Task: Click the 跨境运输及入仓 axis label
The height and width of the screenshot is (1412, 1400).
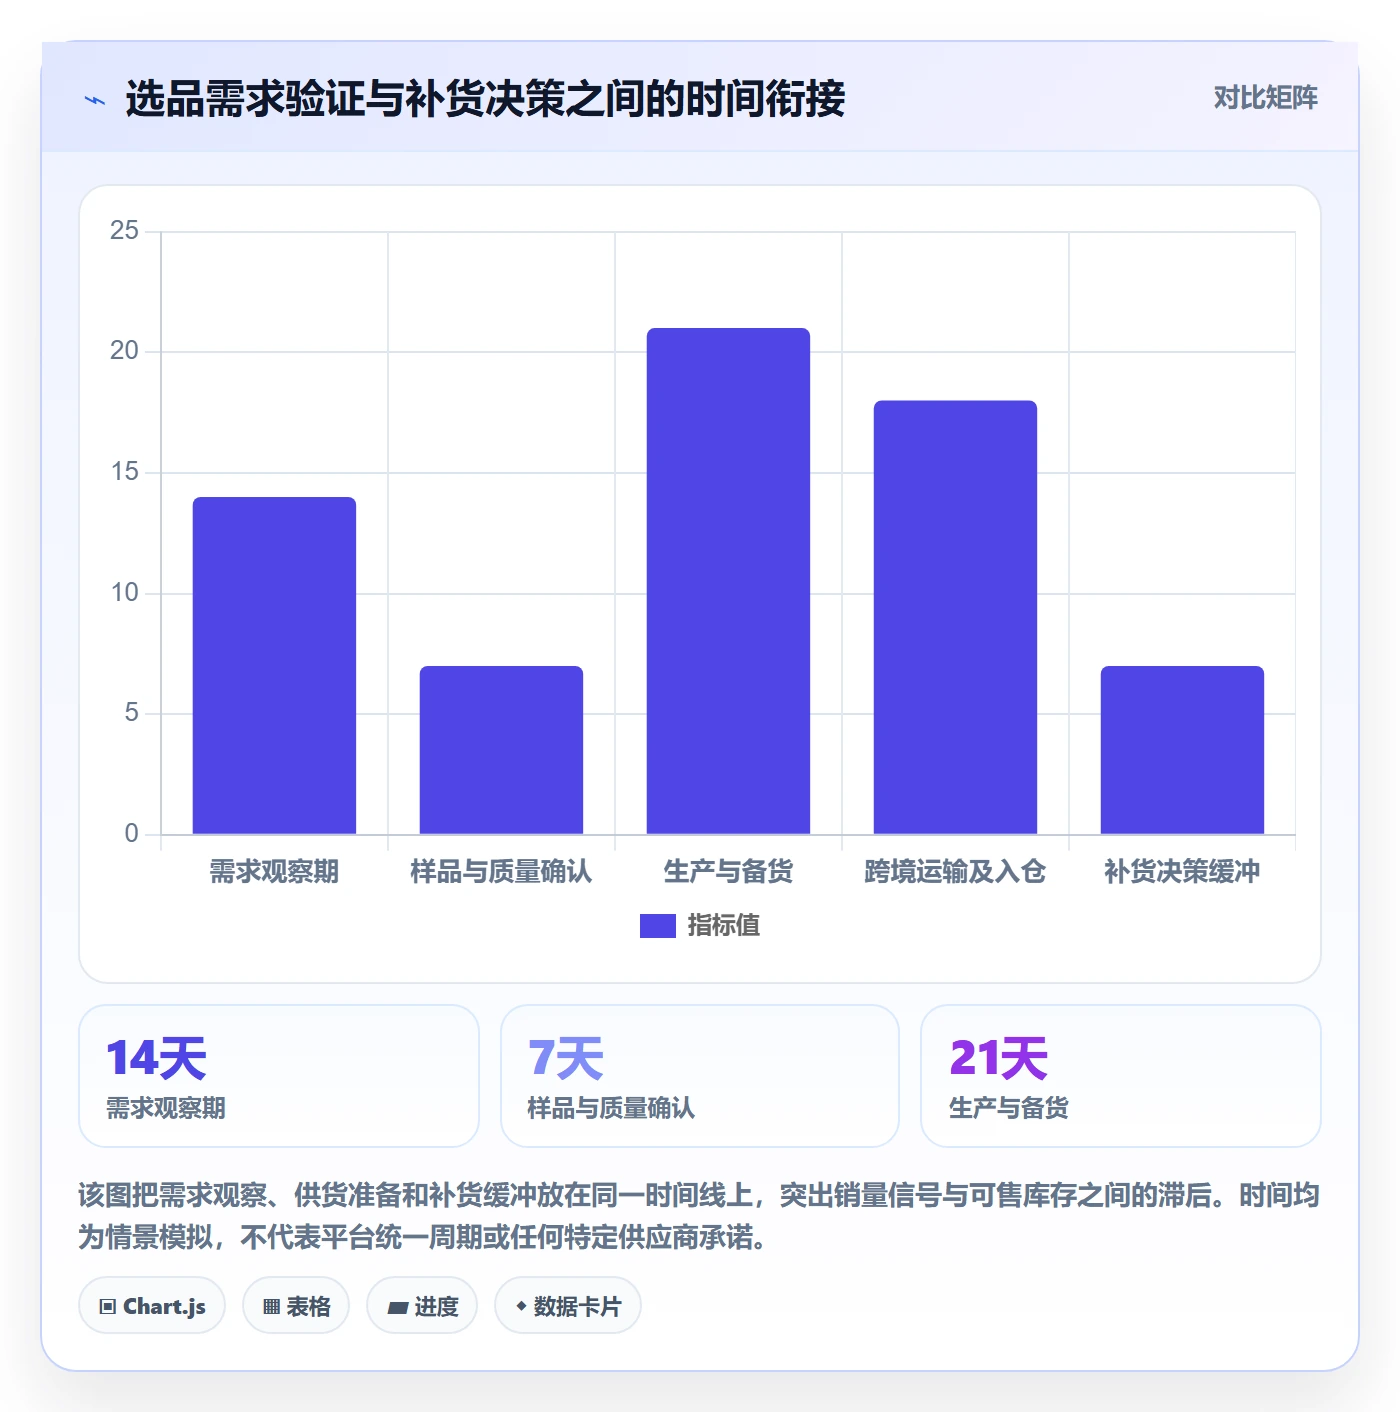Action: pyautogui.click(x=955, y=872)
